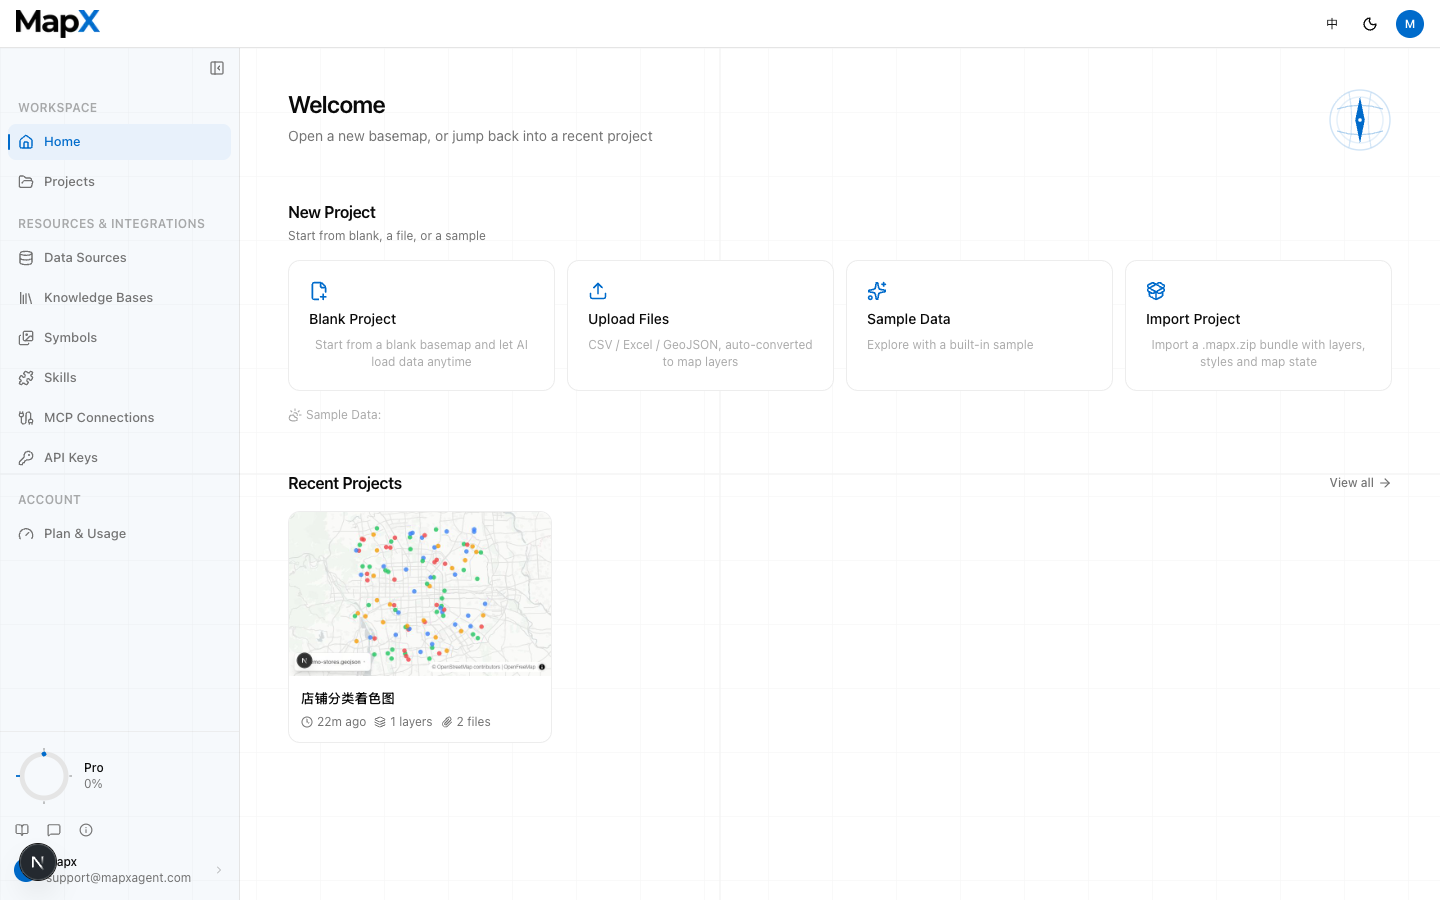Click the Pro usage progress ring

tap(44, 776)
